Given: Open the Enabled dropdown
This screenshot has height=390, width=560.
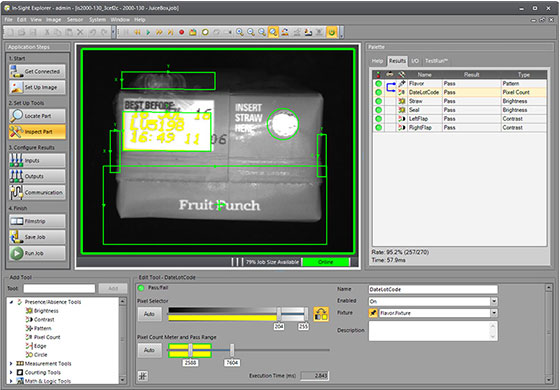Looking at the screenshot, I should 494,301.
